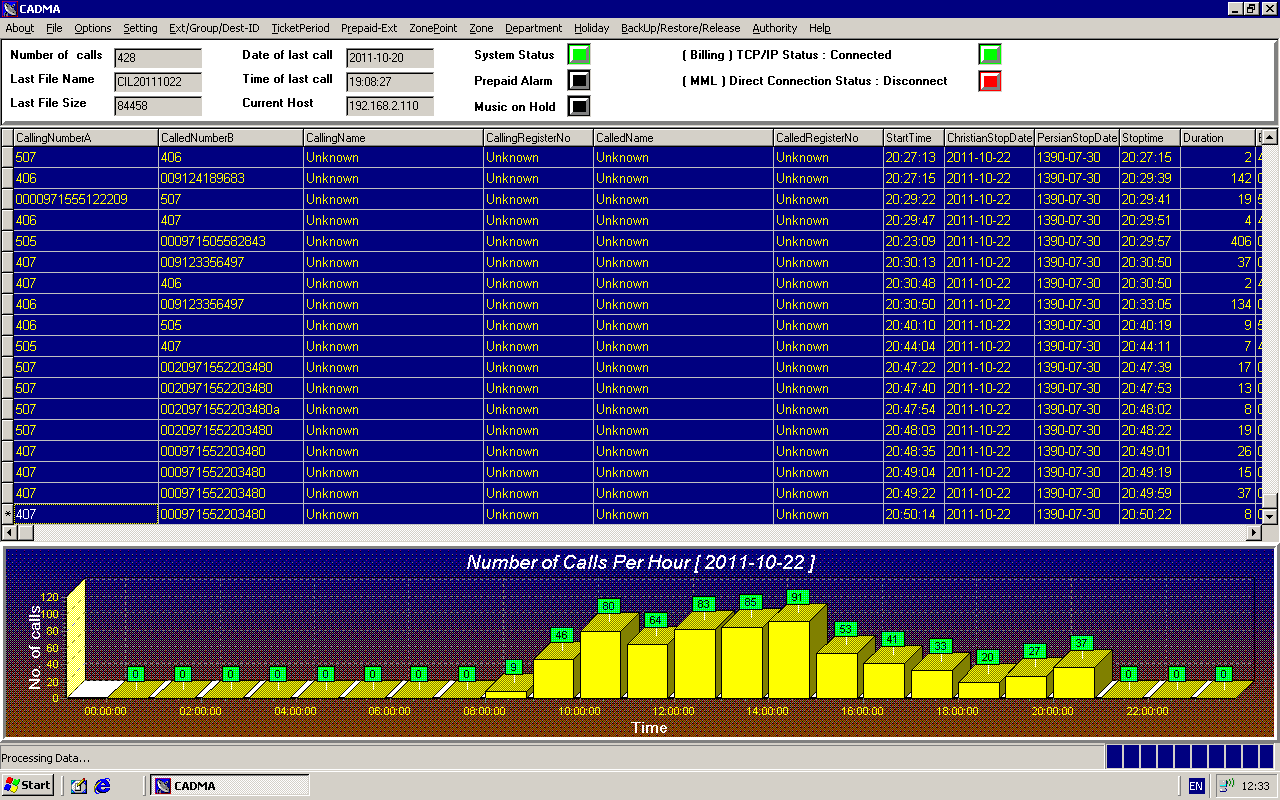The height and width of the screenshot is (800, 1280).
Task: Click the horizontal scrollbar right arrow
Action: pyautogui.click(x=1254, y=533)
